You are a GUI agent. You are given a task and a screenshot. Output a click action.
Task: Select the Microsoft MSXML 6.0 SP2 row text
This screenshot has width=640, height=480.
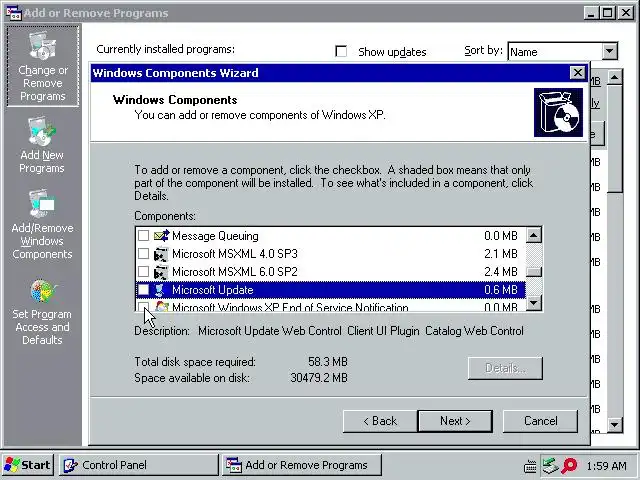(235, 272)
